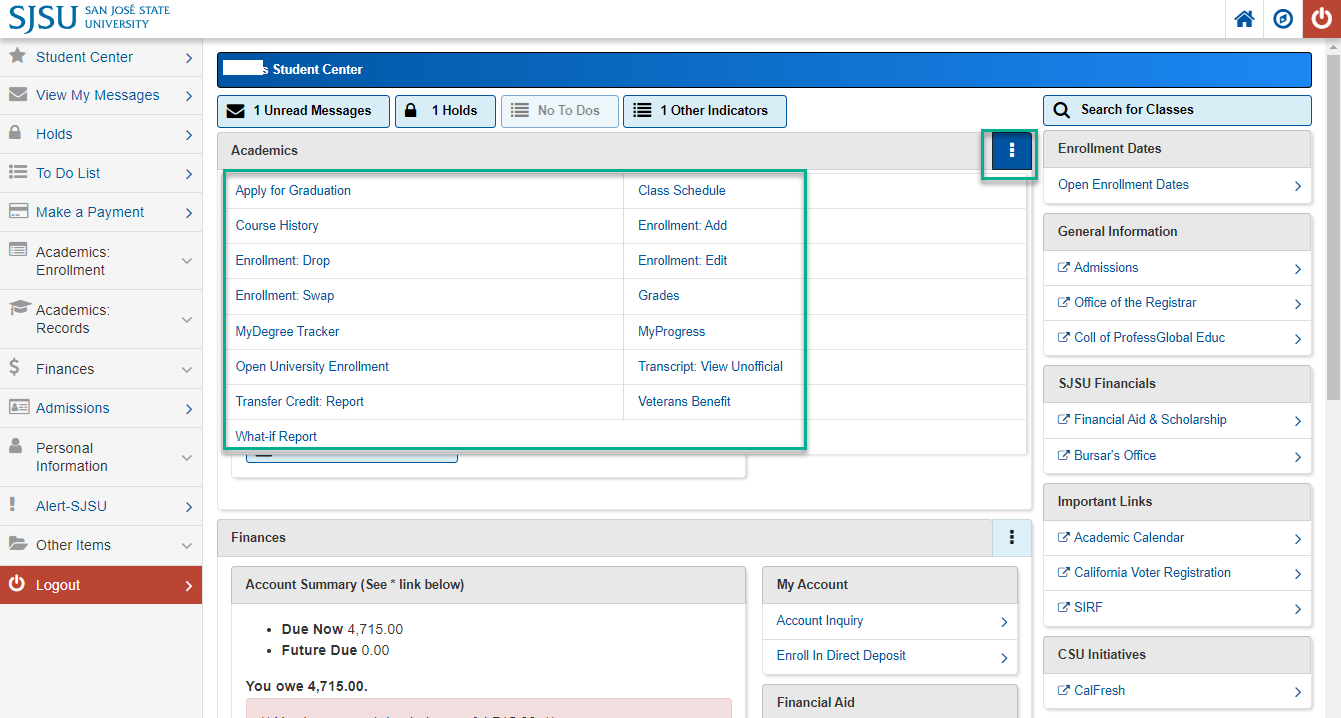This screenshot has height=718, width=1341.
Task: Click the envelope icon for Unread Messages
Action: 236,111
